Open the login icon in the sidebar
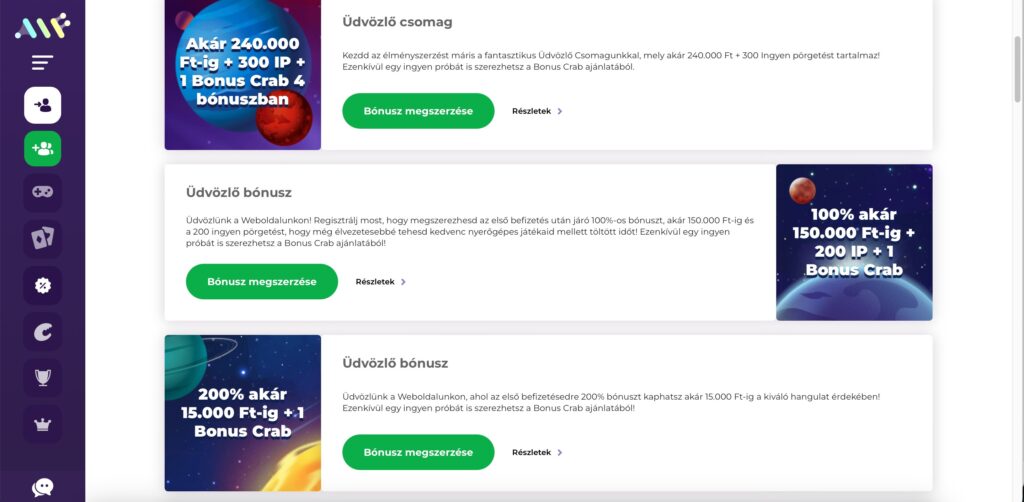This screenshot has height=502, width=1024. 42,105
